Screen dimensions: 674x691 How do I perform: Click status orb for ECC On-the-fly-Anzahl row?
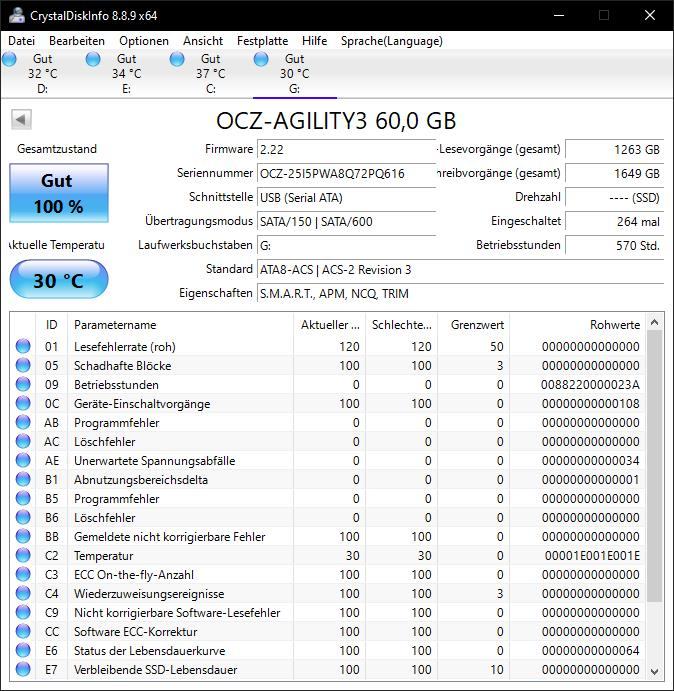[x=23, y=574]
